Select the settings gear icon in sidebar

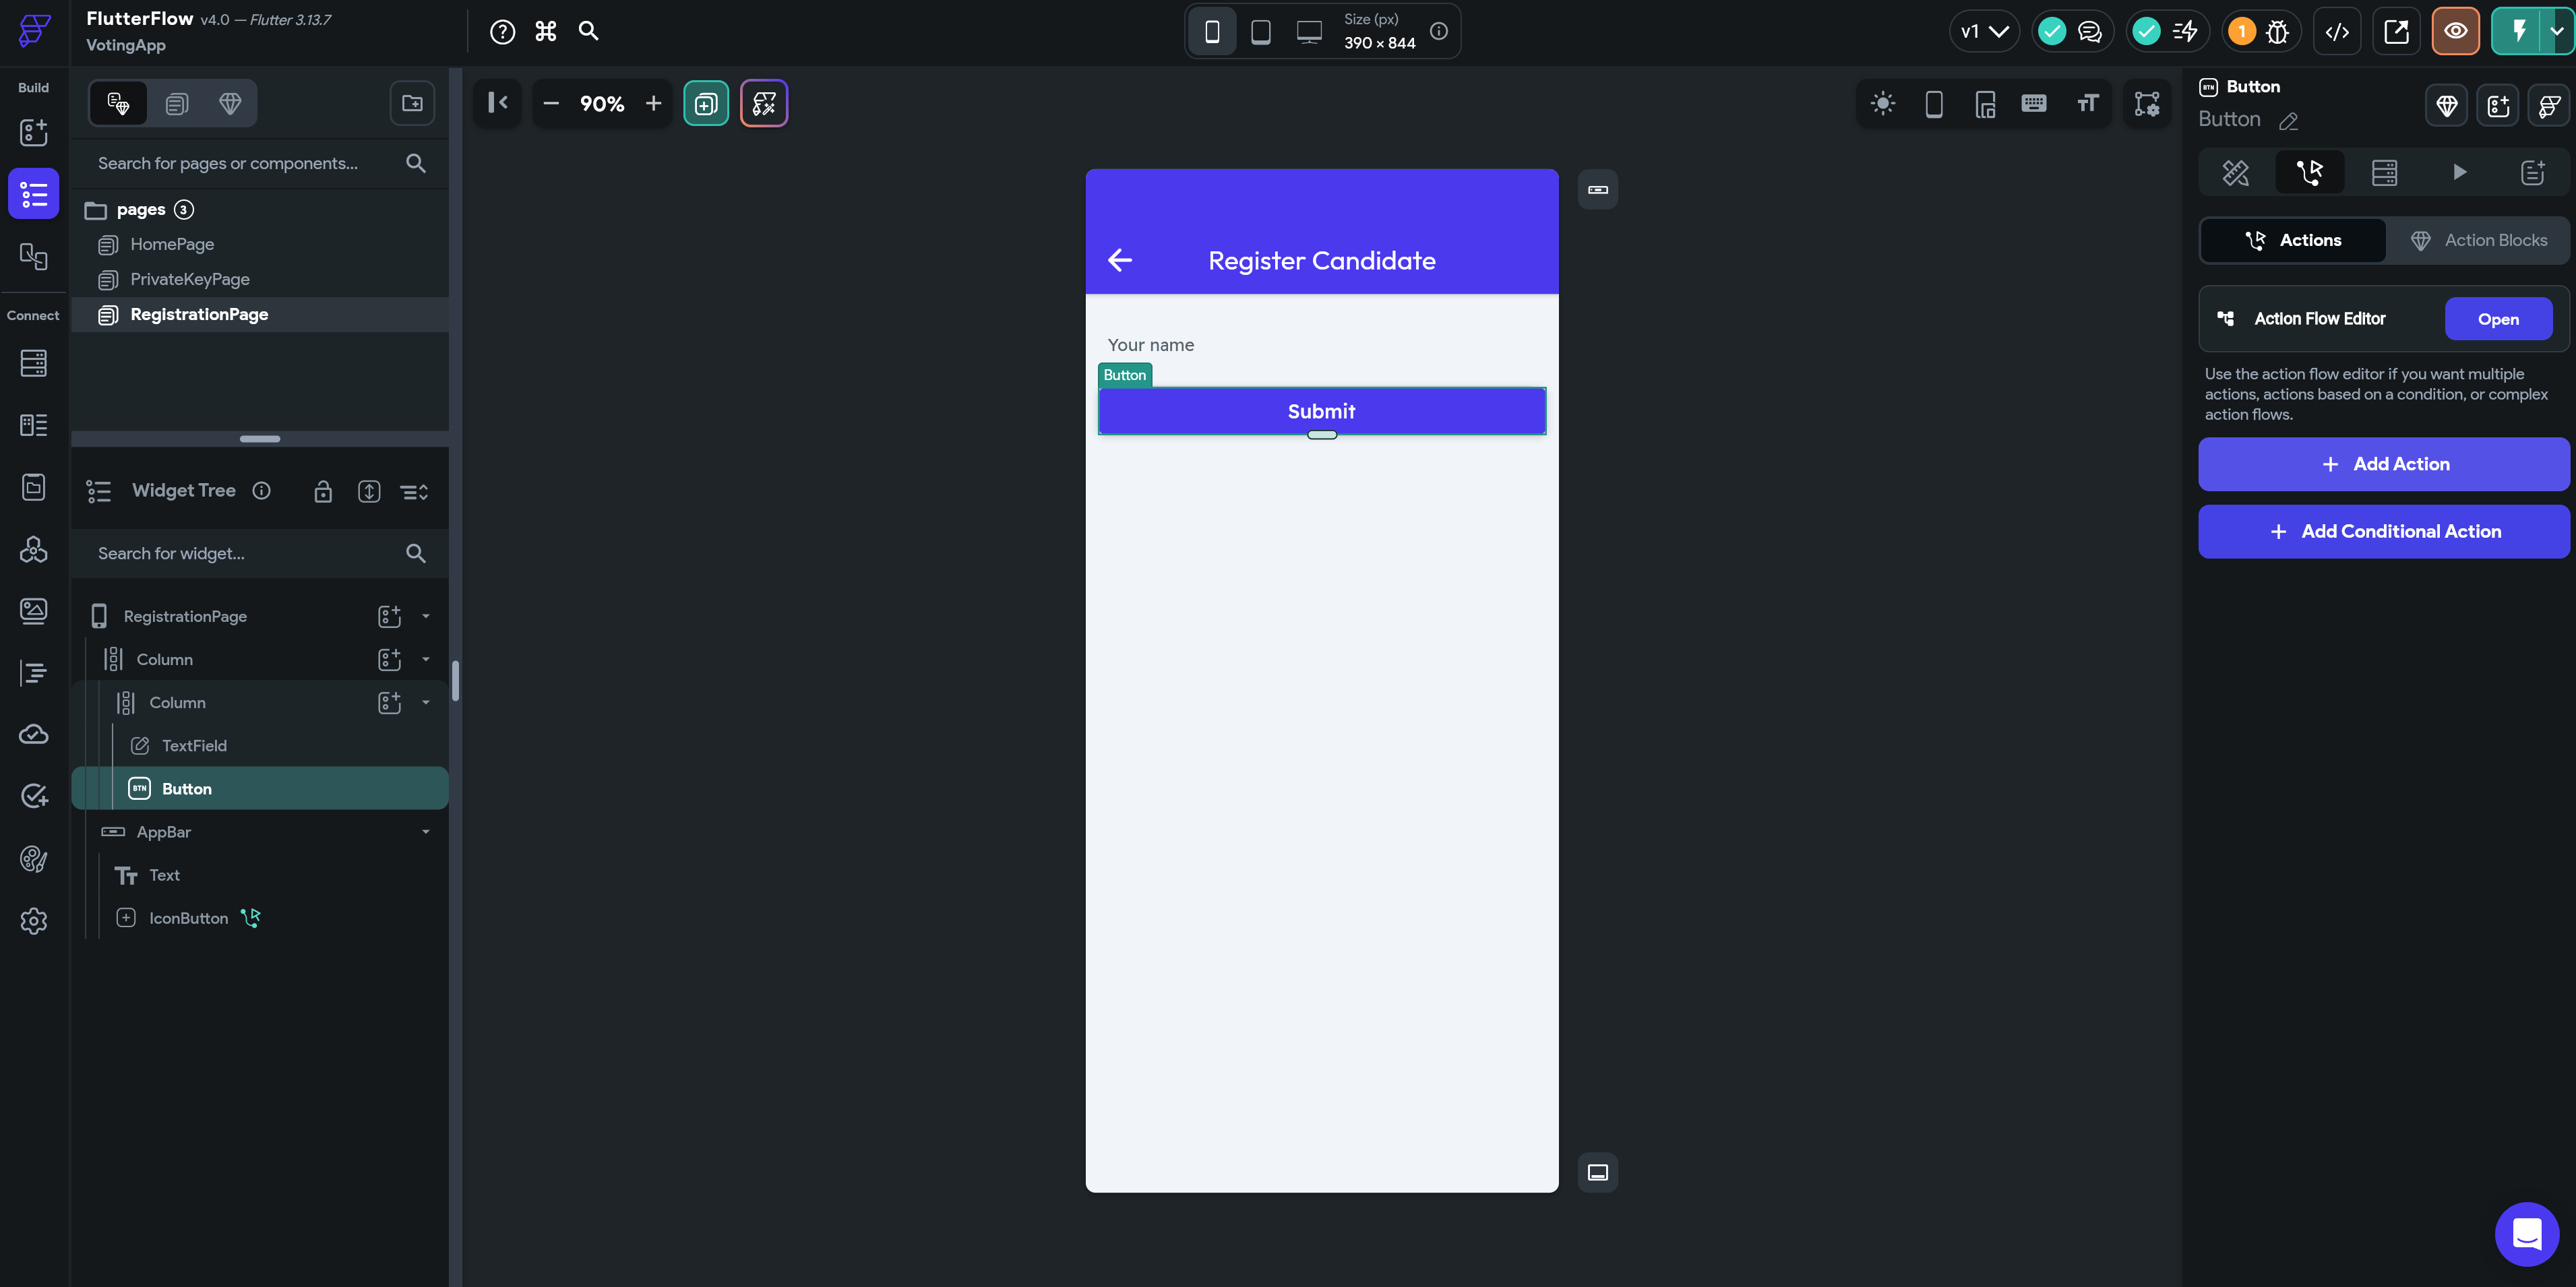coord(33,919)
